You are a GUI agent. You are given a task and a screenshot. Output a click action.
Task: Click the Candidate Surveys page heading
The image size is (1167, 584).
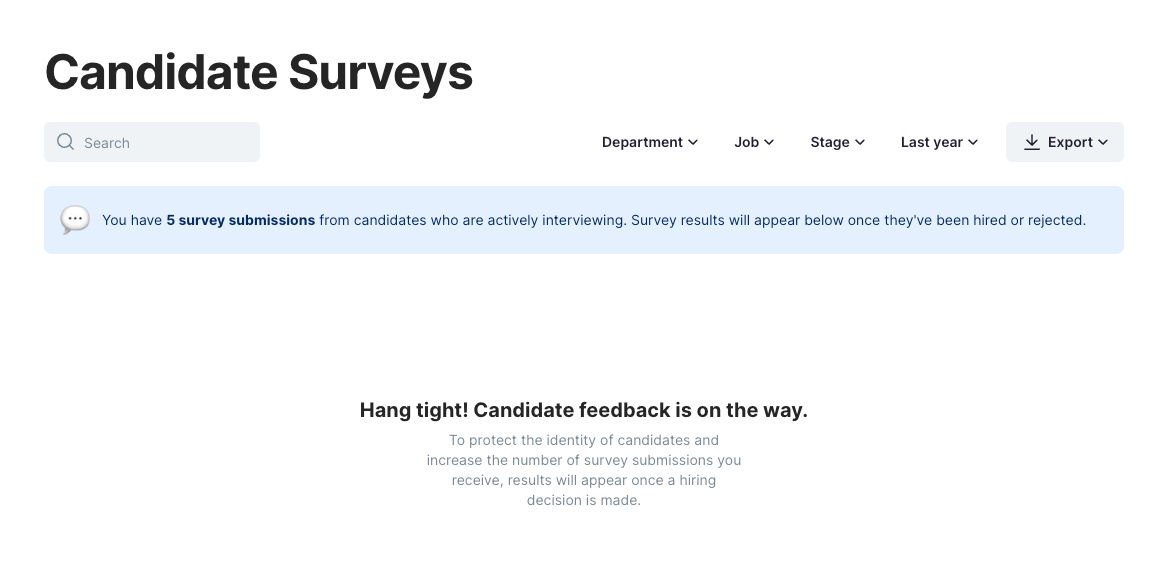pyautogui.click(x=259, y=73)
